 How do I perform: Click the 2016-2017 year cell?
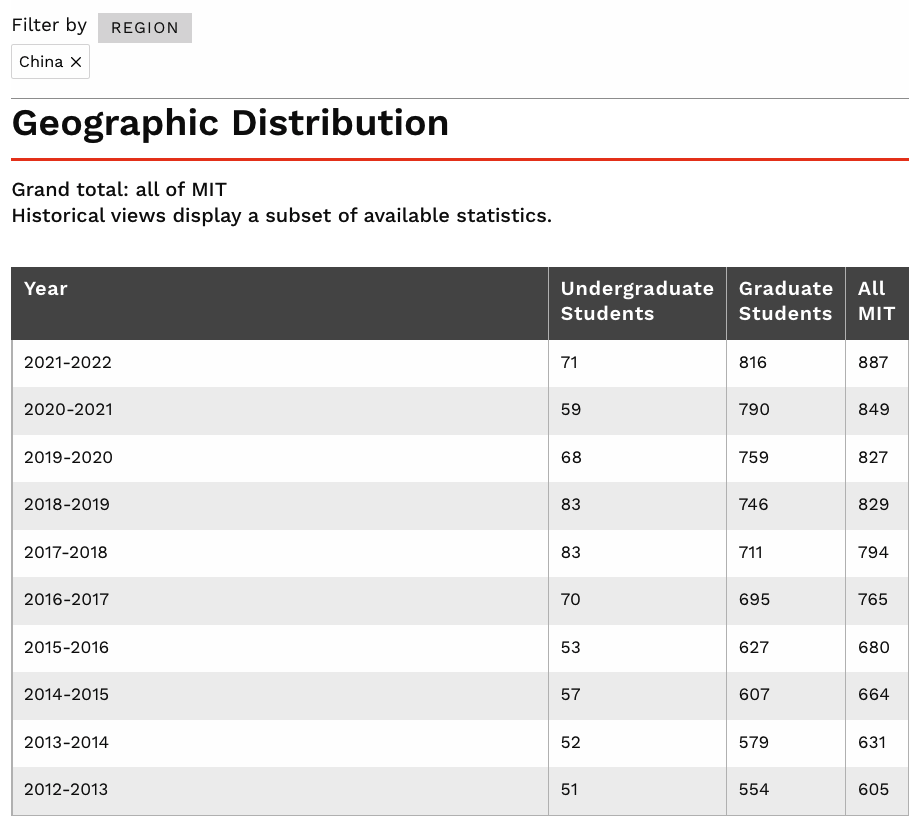[67, 600]
